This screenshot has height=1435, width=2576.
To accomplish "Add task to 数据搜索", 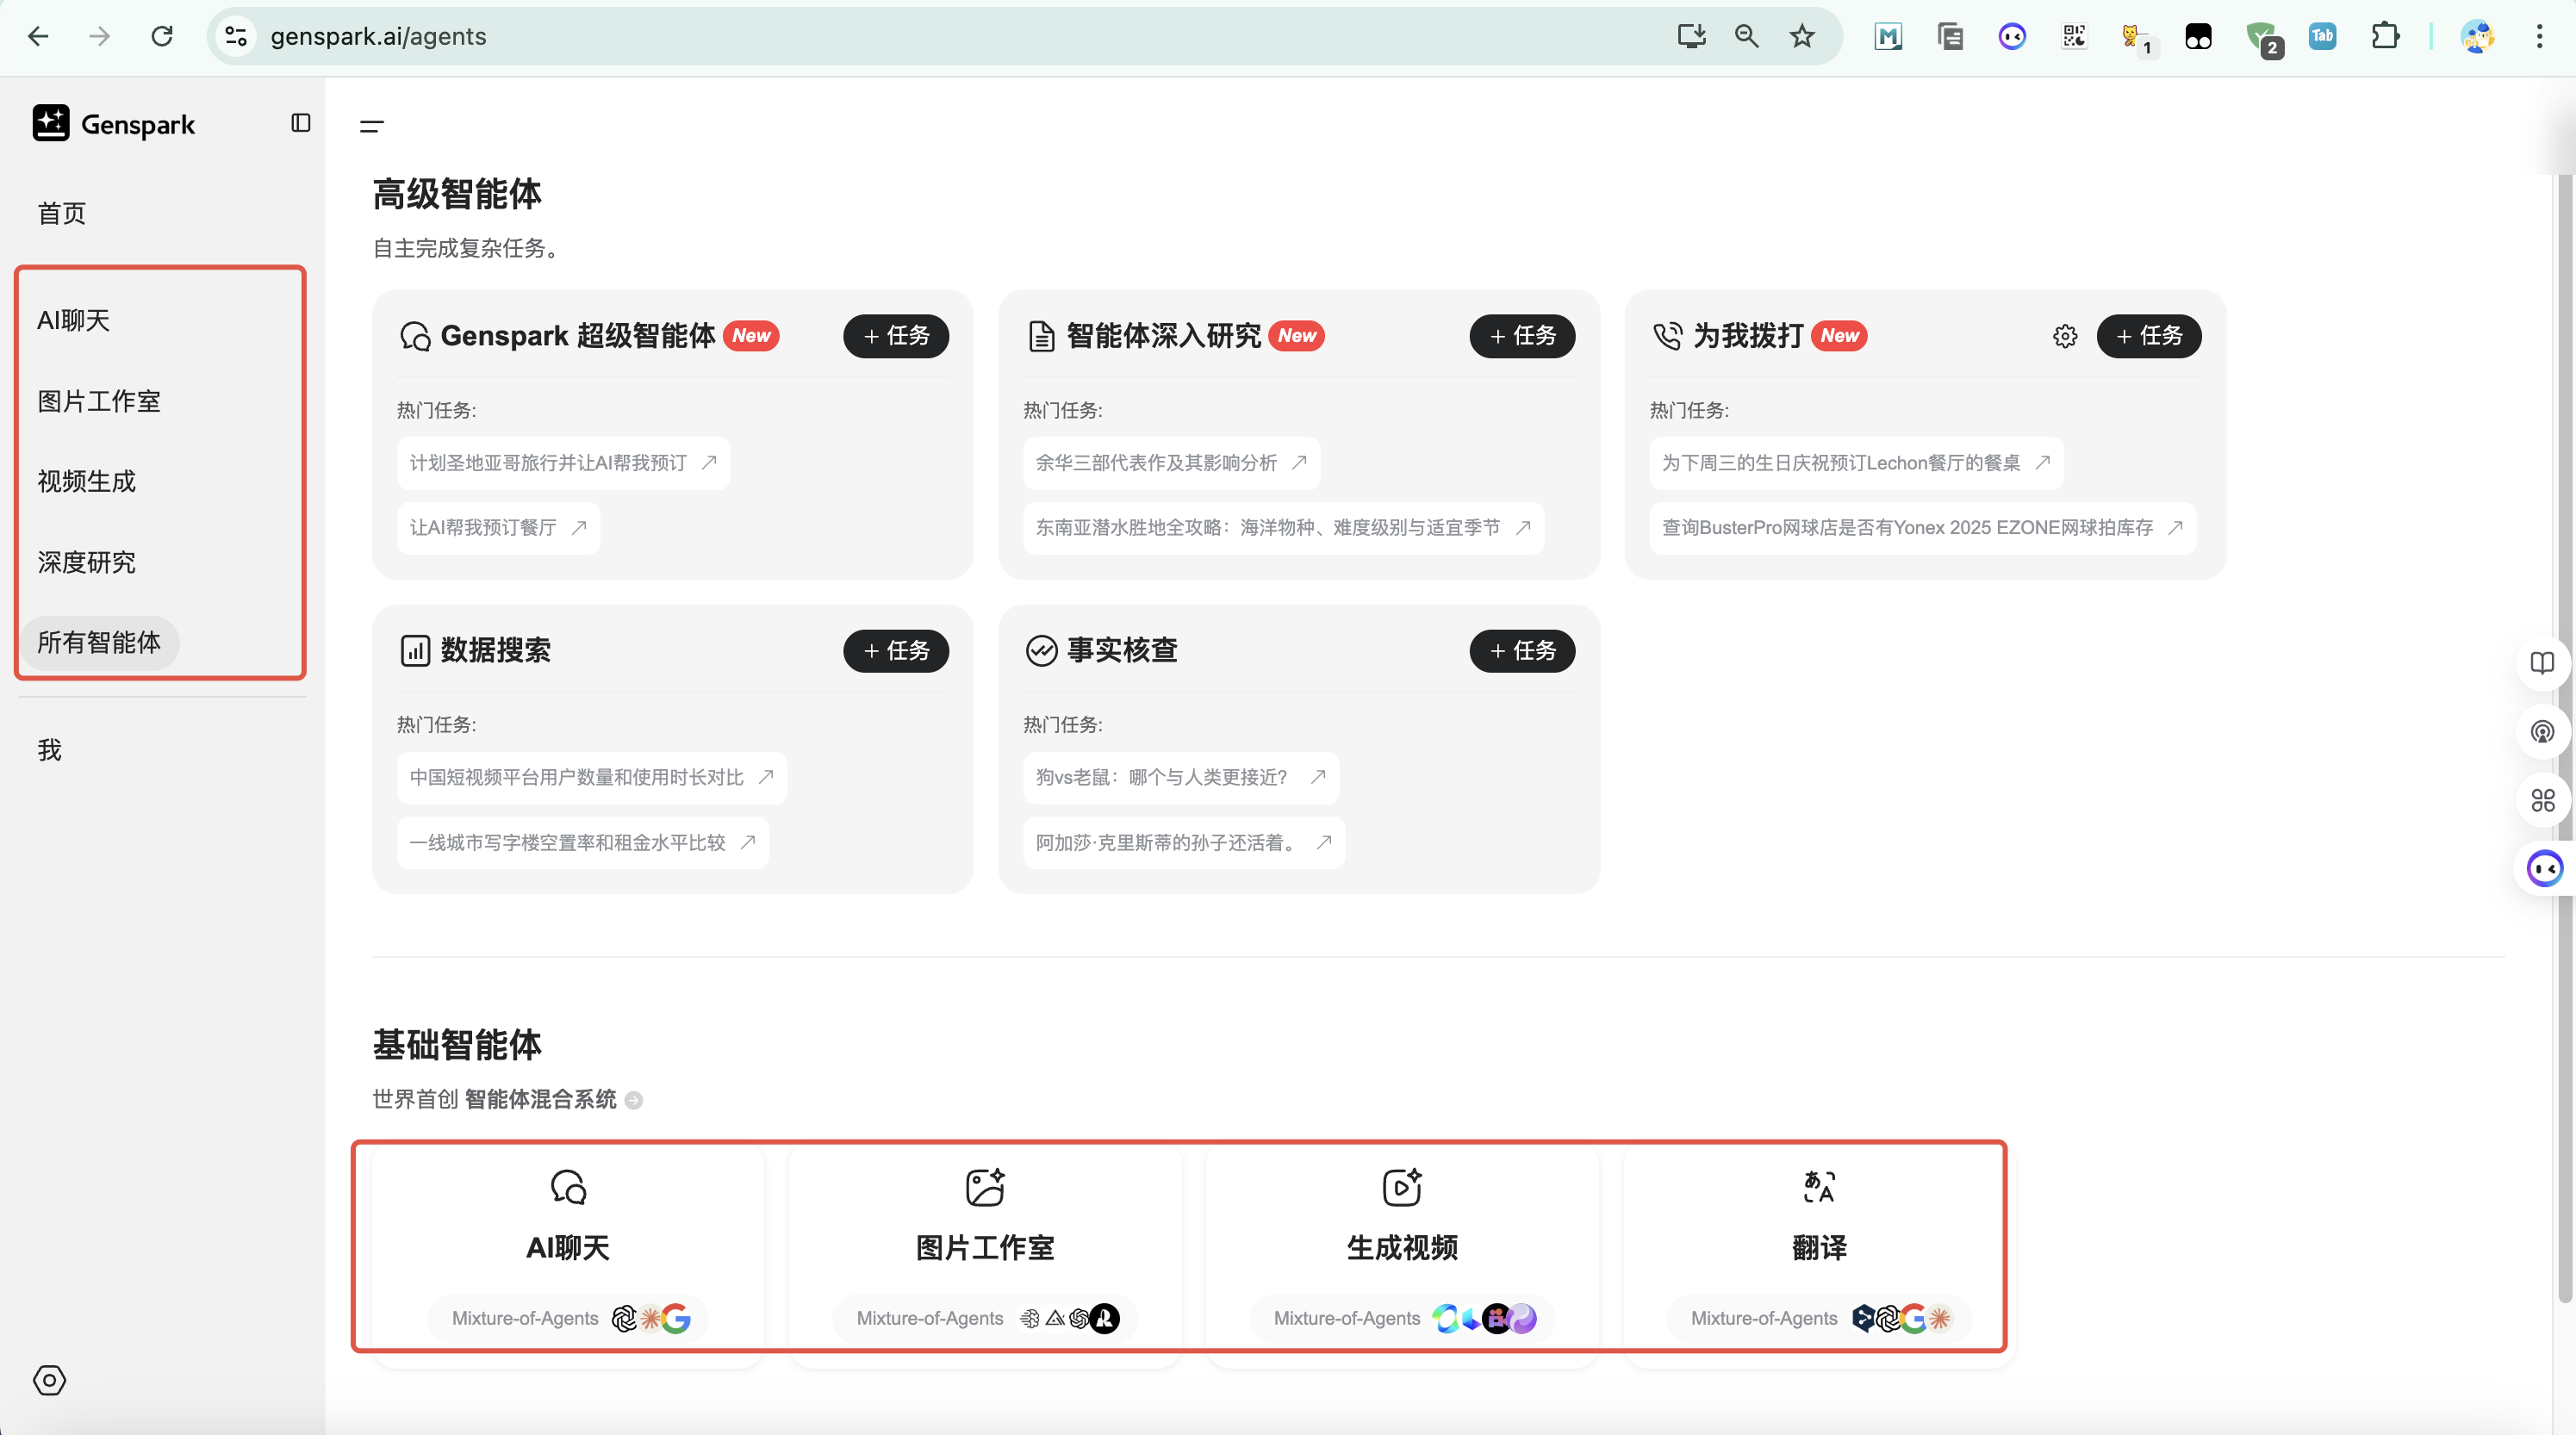I will pos(896,651).
